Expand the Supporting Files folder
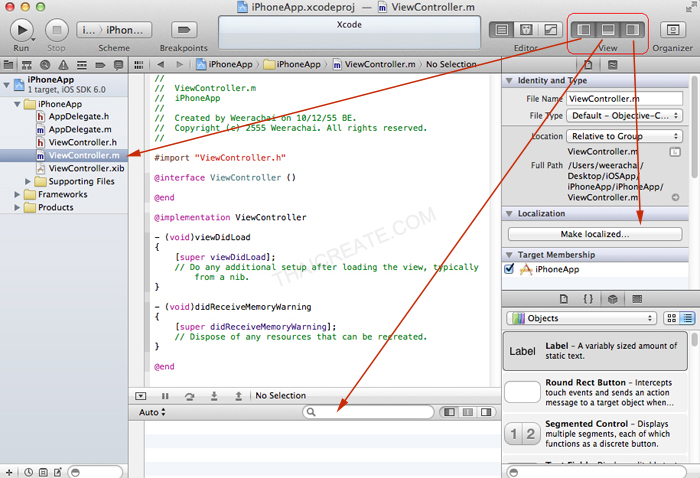The height and width of the screenshot is (478, 700). pos(28,182)
